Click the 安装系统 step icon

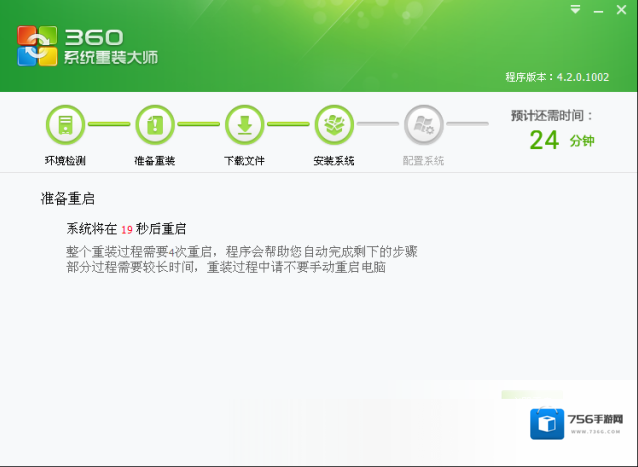(334, 125)
